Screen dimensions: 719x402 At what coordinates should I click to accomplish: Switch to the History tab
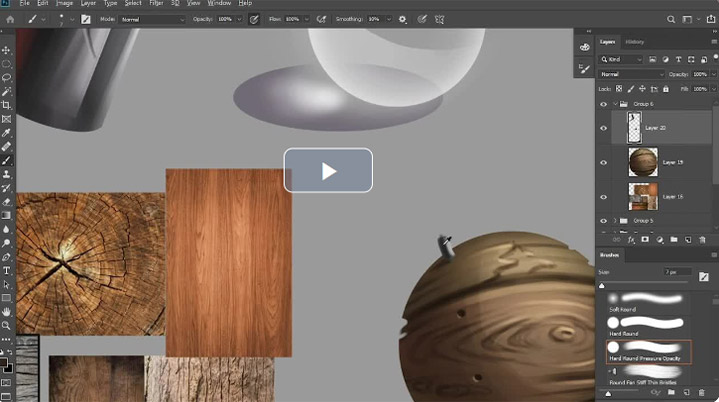click(x=635, y=42)
